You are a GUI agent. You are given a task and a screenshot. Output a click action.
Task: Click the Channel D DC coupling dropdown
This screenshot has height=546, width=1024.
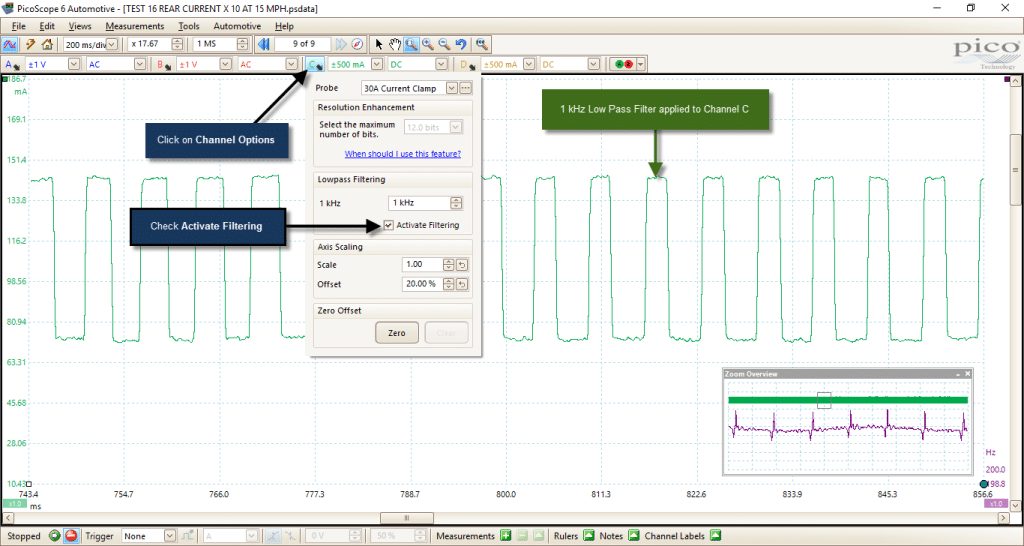point(593,64)
